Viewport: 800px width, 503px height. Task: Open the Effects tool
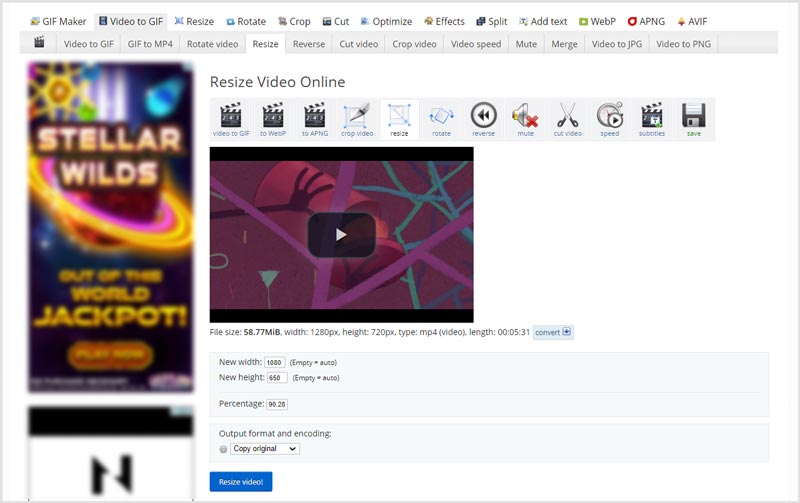(444, 21)
